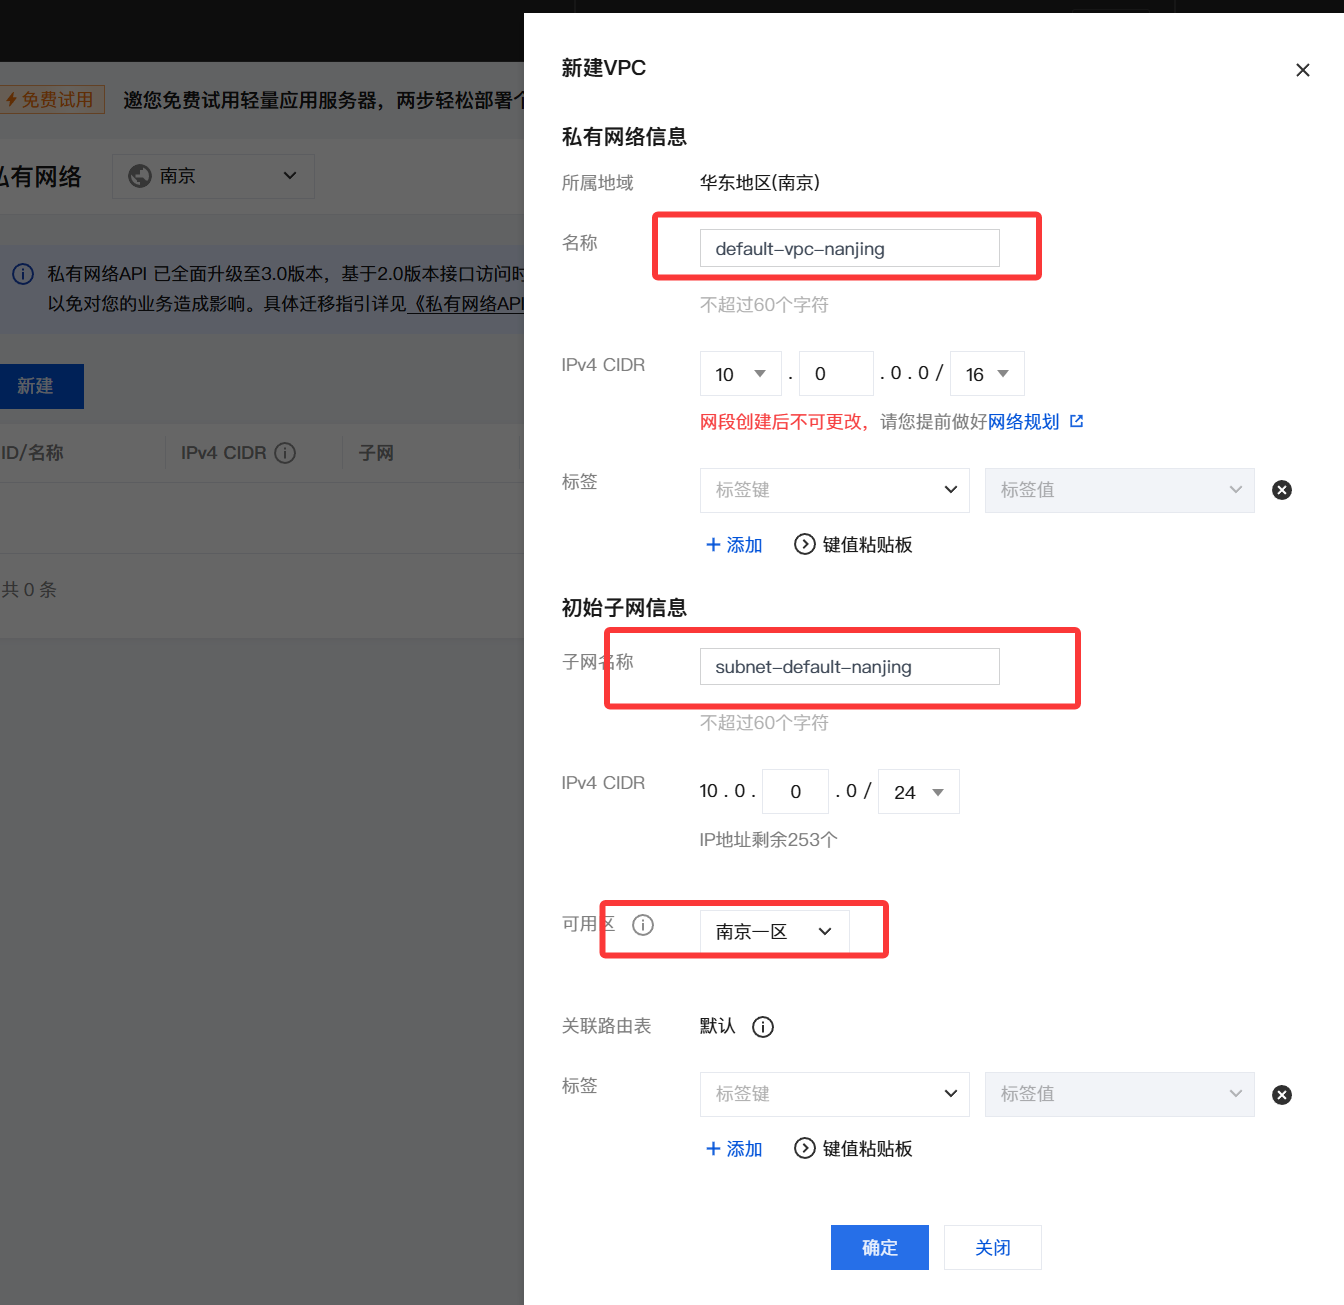1344x1305 pixels.
Task: Remove the subnet tag row with delete icon
Action: 1281,1095
